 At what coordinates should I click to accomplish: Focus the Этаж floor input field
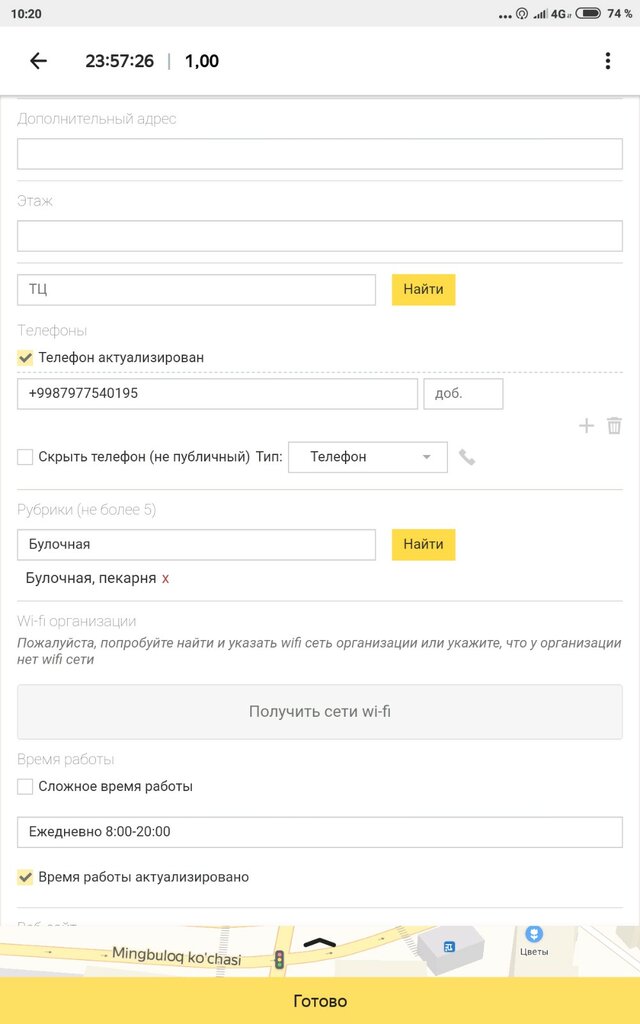click(320, 236)
